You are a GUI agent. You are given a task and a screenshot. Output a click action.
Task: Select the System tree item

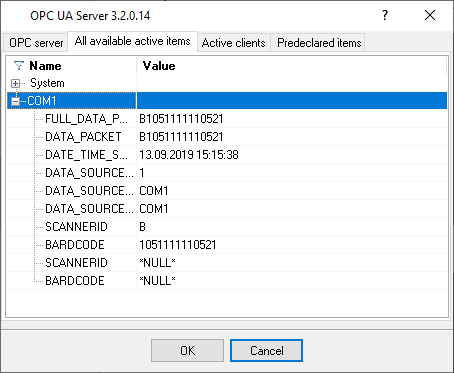point(47,83)
